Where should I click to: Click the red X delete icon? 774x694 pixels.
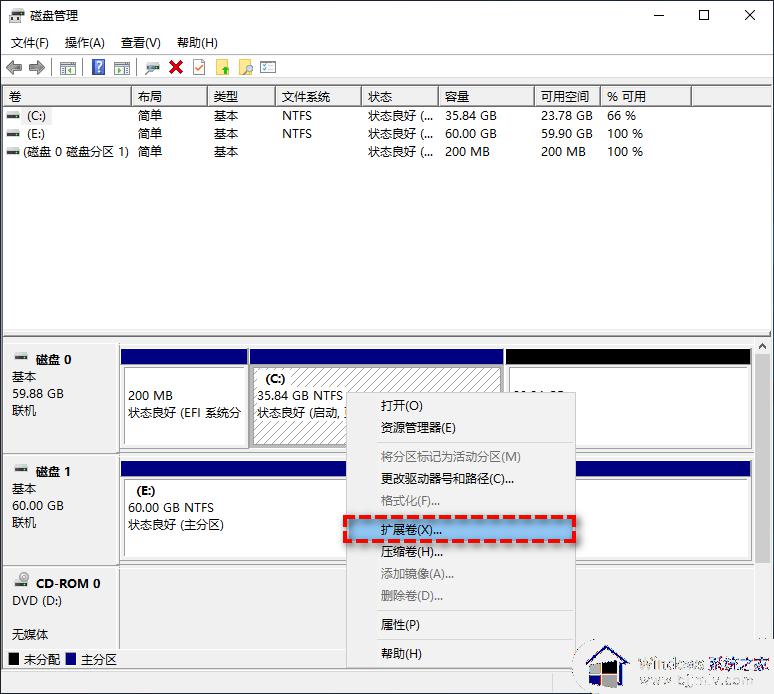(176, 67)
